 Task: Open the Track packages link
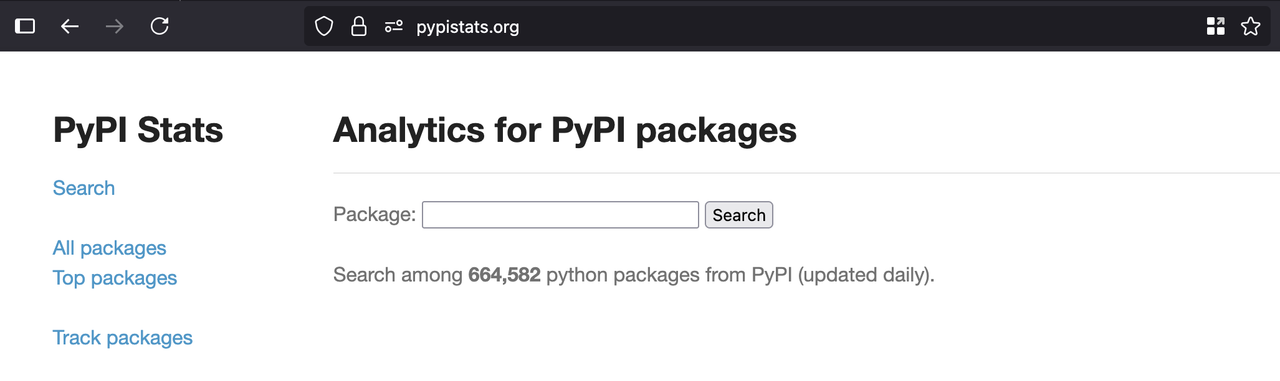pos(123,338)
